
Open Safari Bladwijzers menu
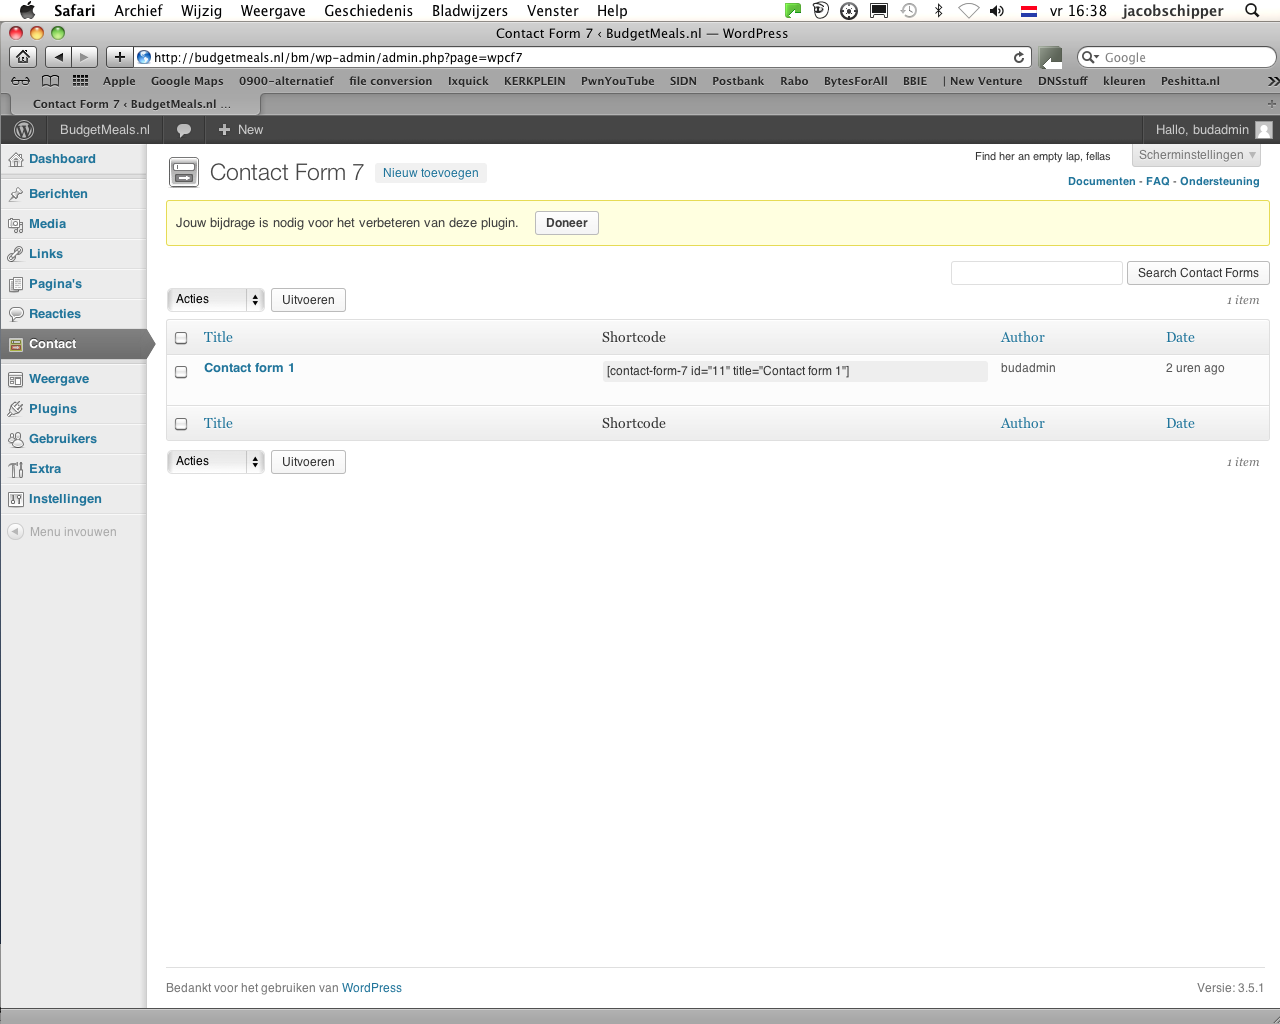470,11
